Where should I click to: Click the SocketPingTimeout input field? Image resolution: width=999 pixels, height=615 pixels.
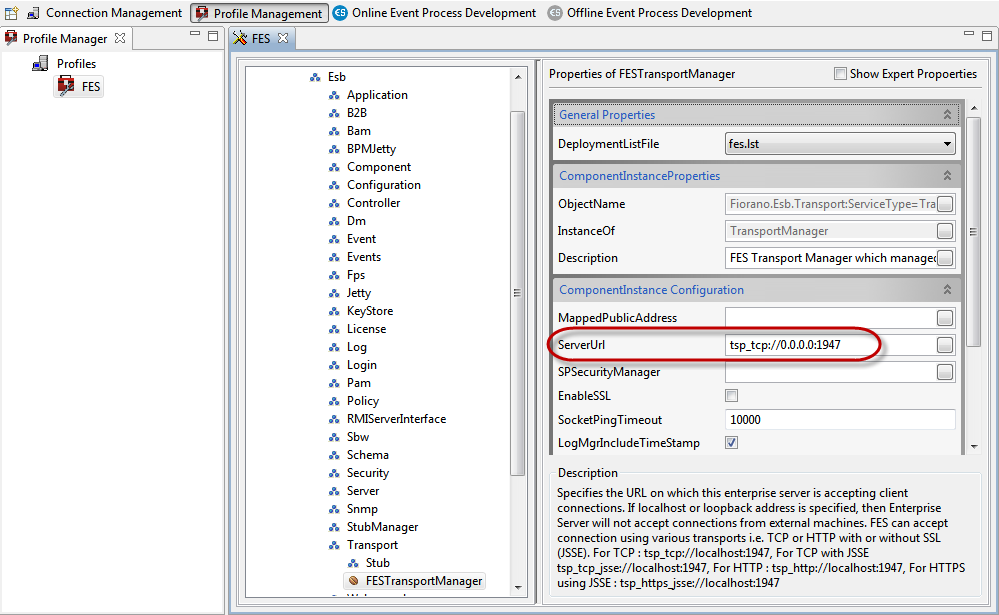(840, 420)
